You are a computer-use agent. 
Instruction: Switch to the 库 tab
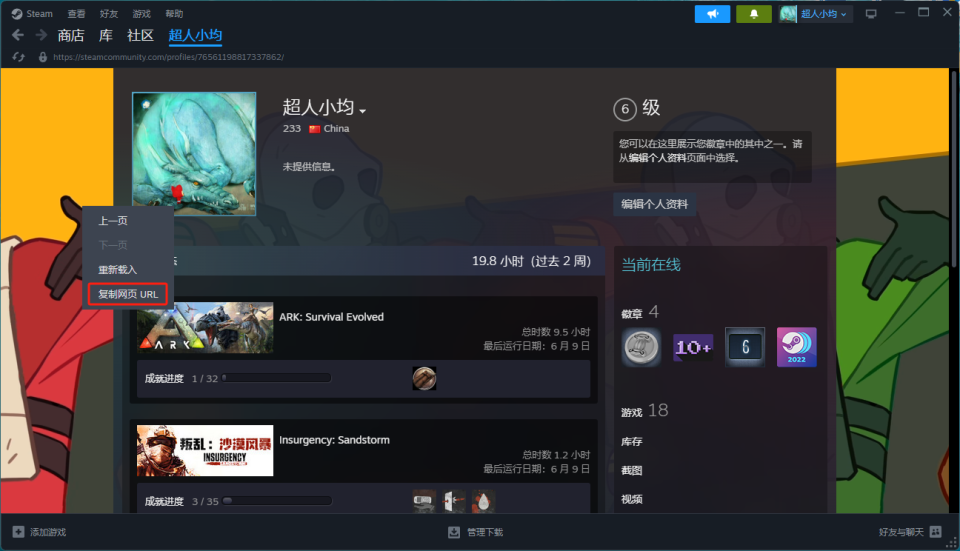coord(106,36)
